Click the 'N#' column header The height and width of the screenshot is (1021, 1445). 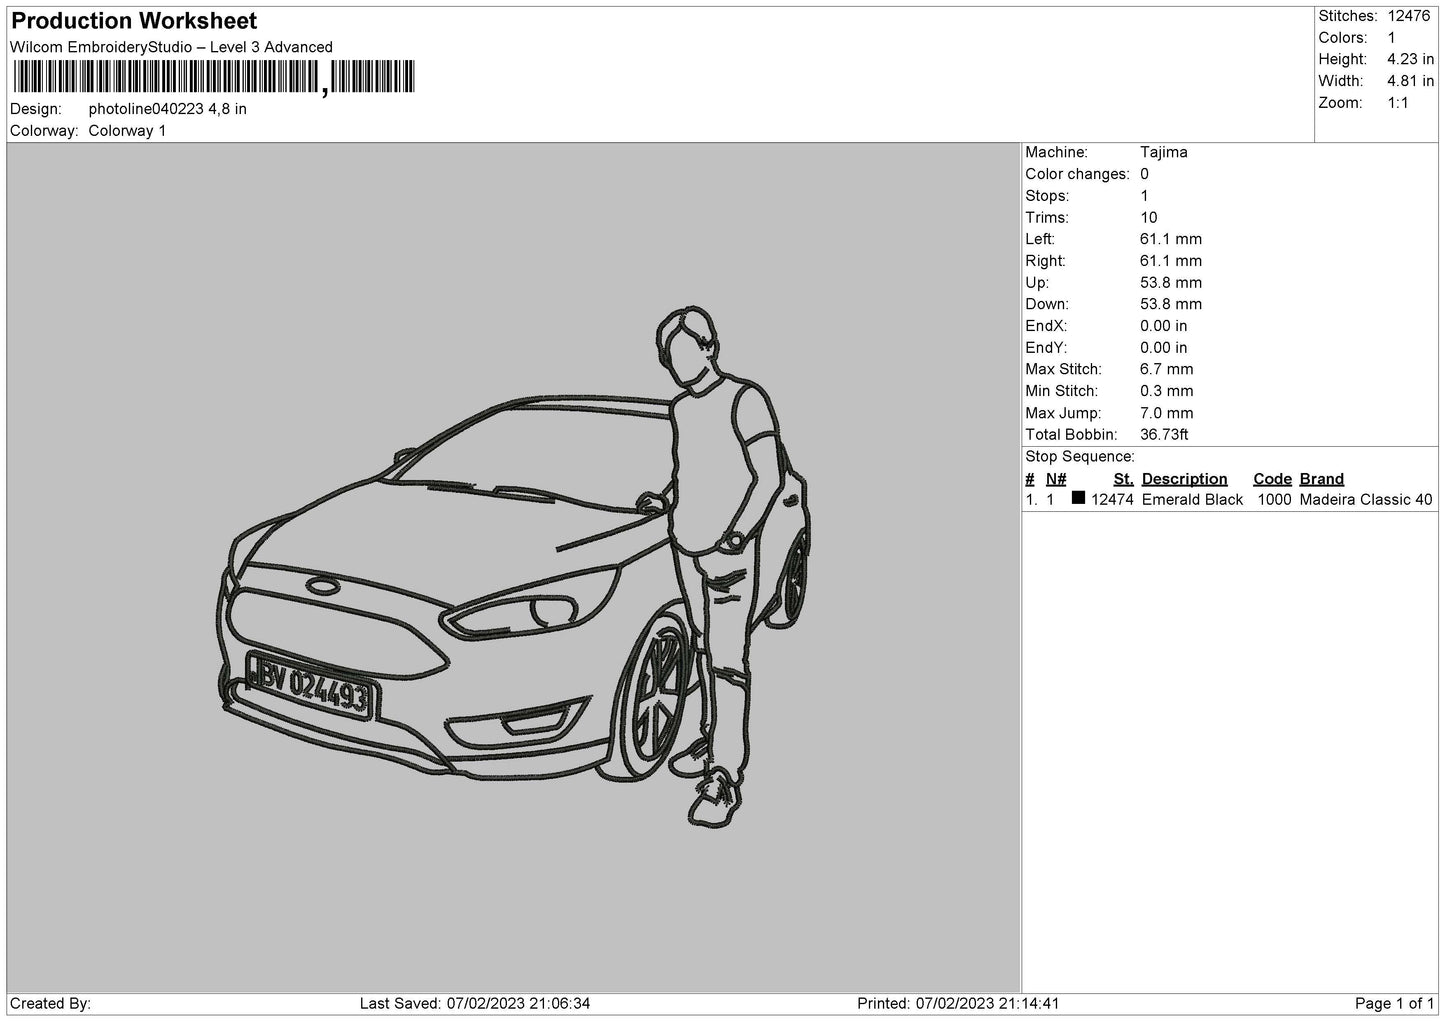[x=1056, y=479]
